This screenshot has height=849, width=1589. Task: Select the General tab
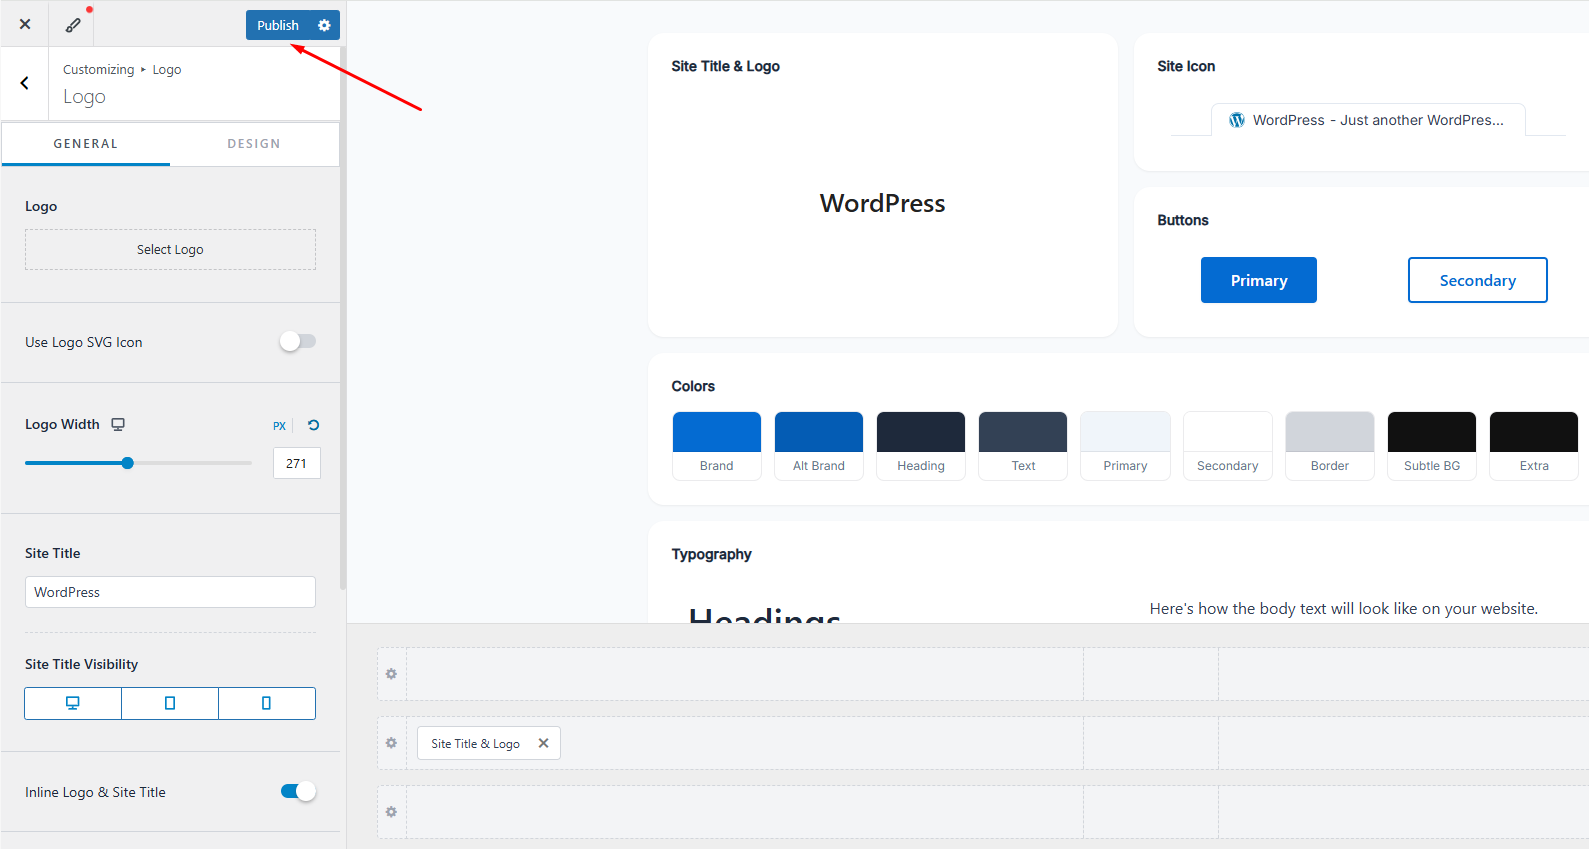(x=86, y=144)
